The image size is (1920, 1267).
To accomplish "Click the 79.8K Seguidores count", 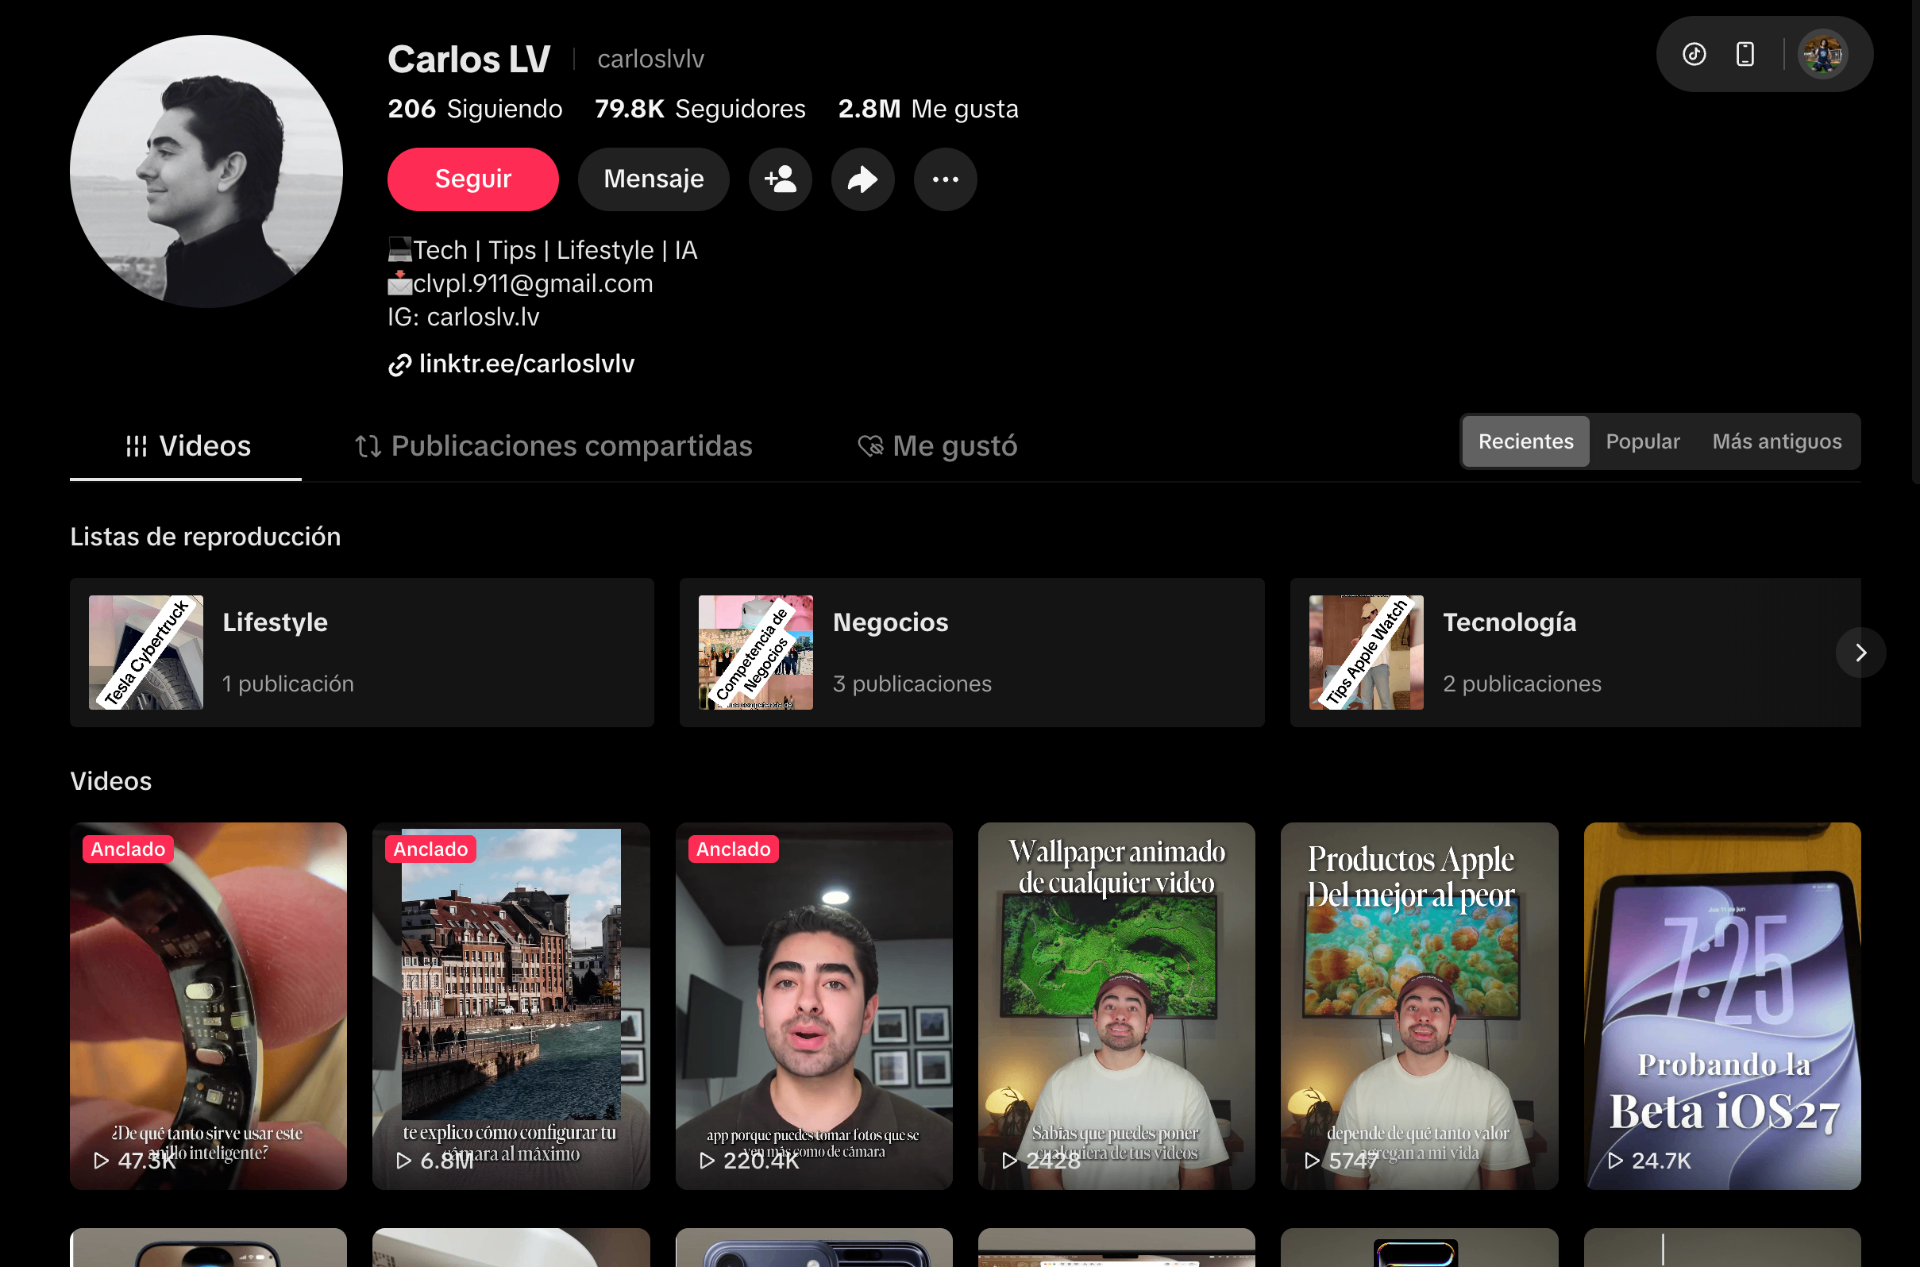I will click(700, 109).
